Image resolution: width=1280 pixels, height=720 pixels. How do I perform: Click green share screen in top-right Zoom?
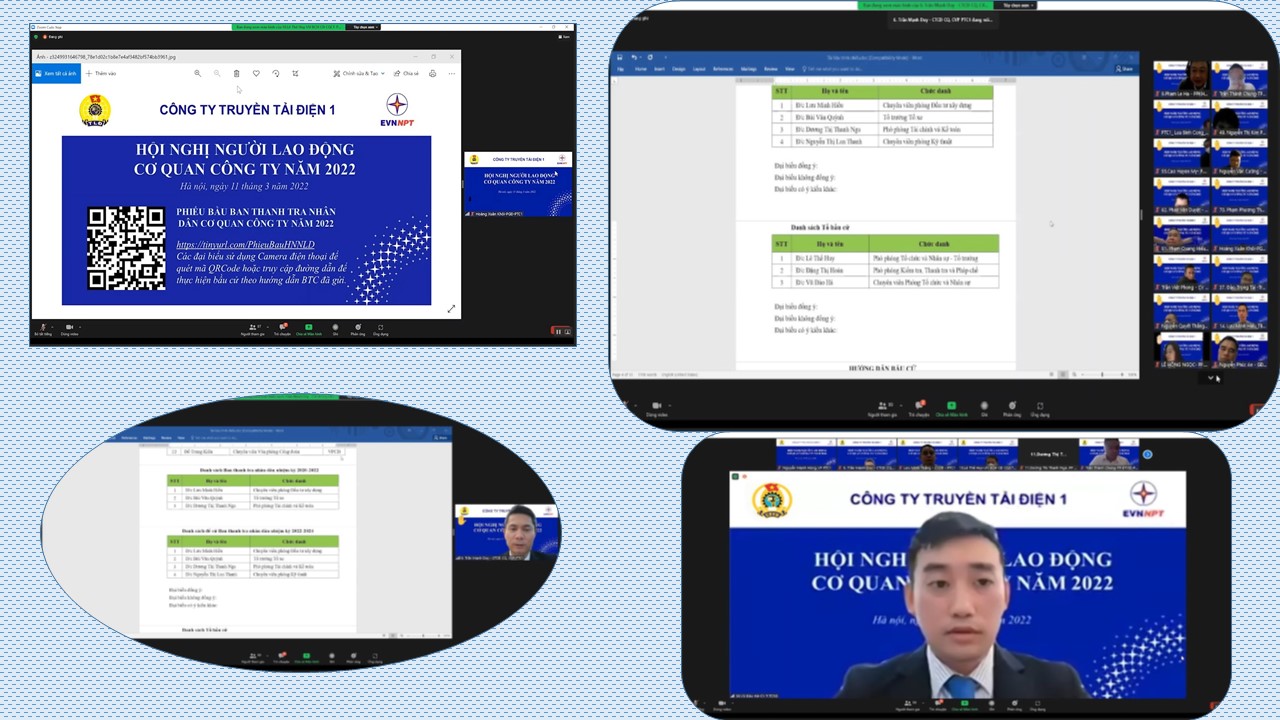click(x=951, y=408)
